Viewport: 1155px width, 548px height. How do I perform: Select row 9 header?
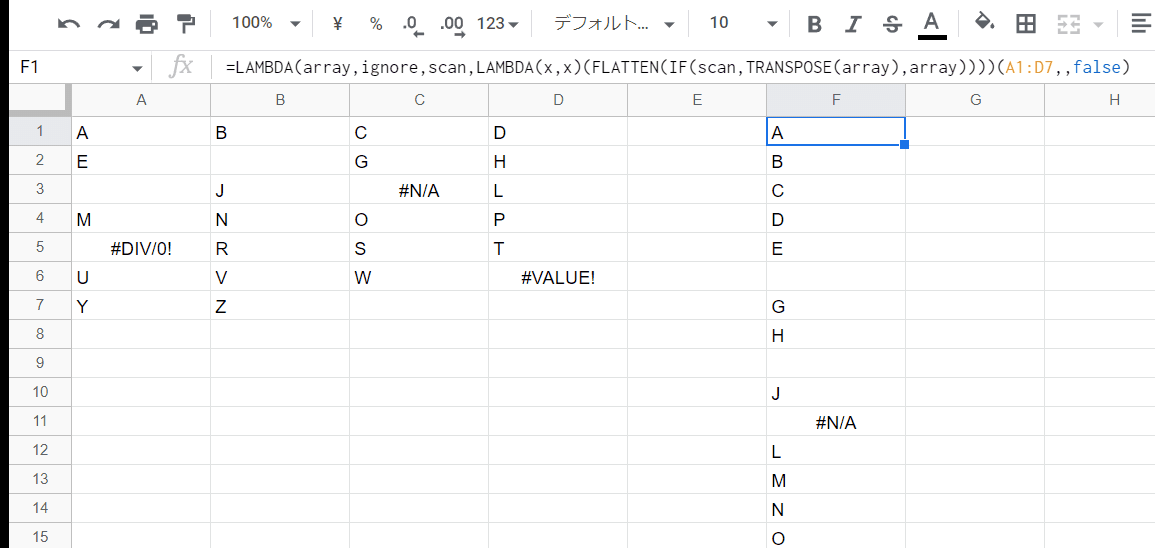tap(41, 363)
